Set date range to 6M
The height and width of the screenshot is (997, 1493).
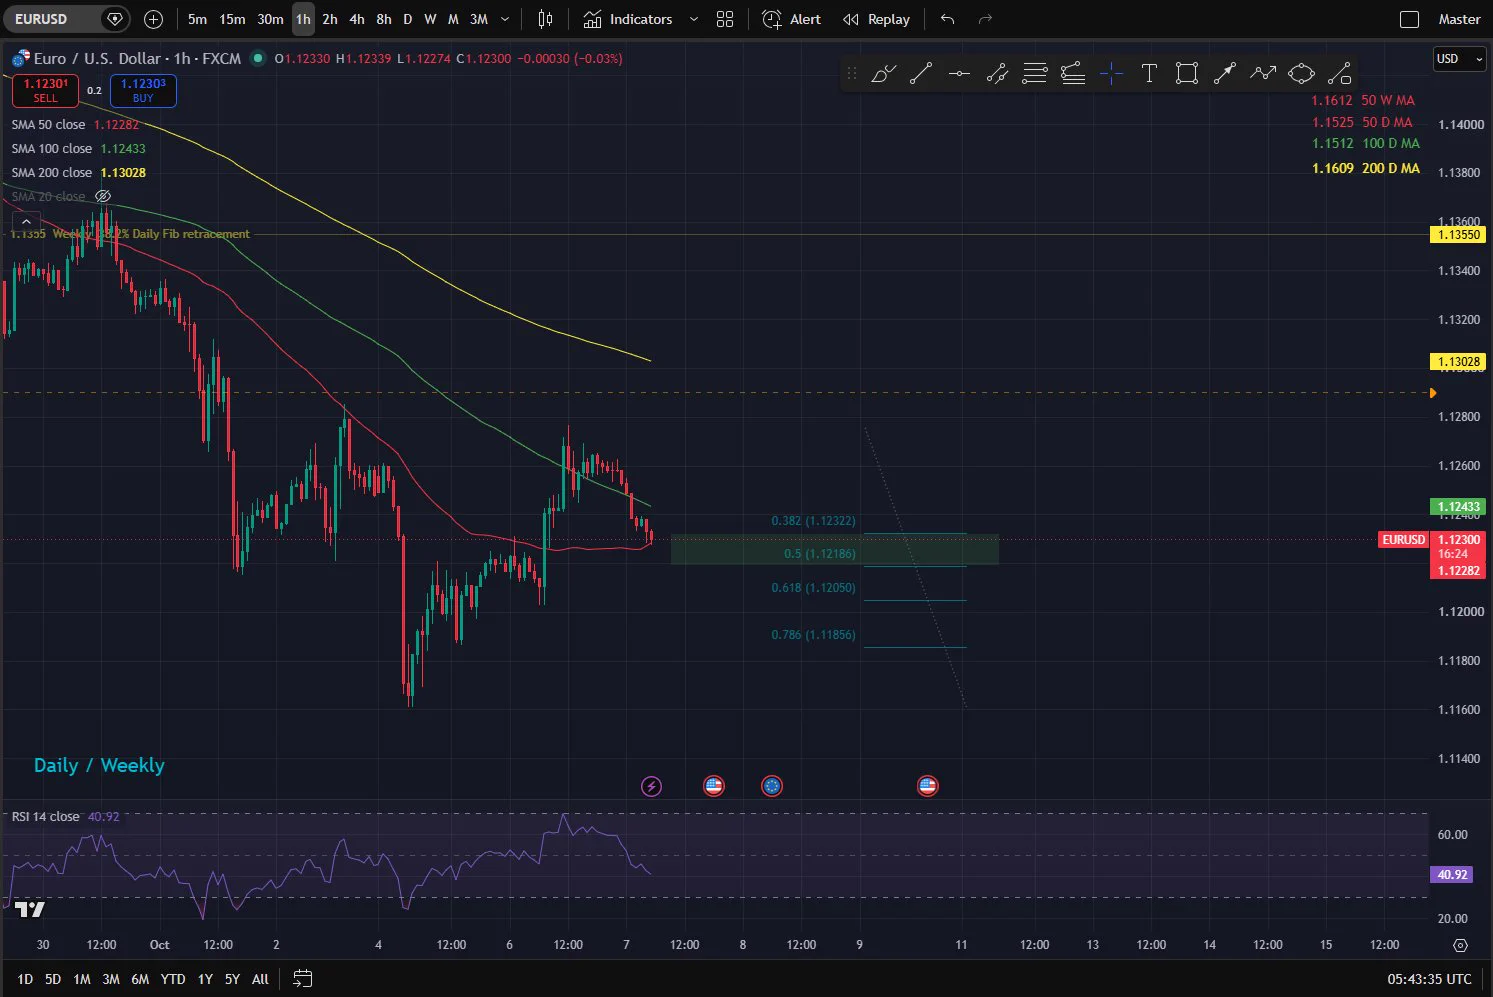tap(140, 979)
